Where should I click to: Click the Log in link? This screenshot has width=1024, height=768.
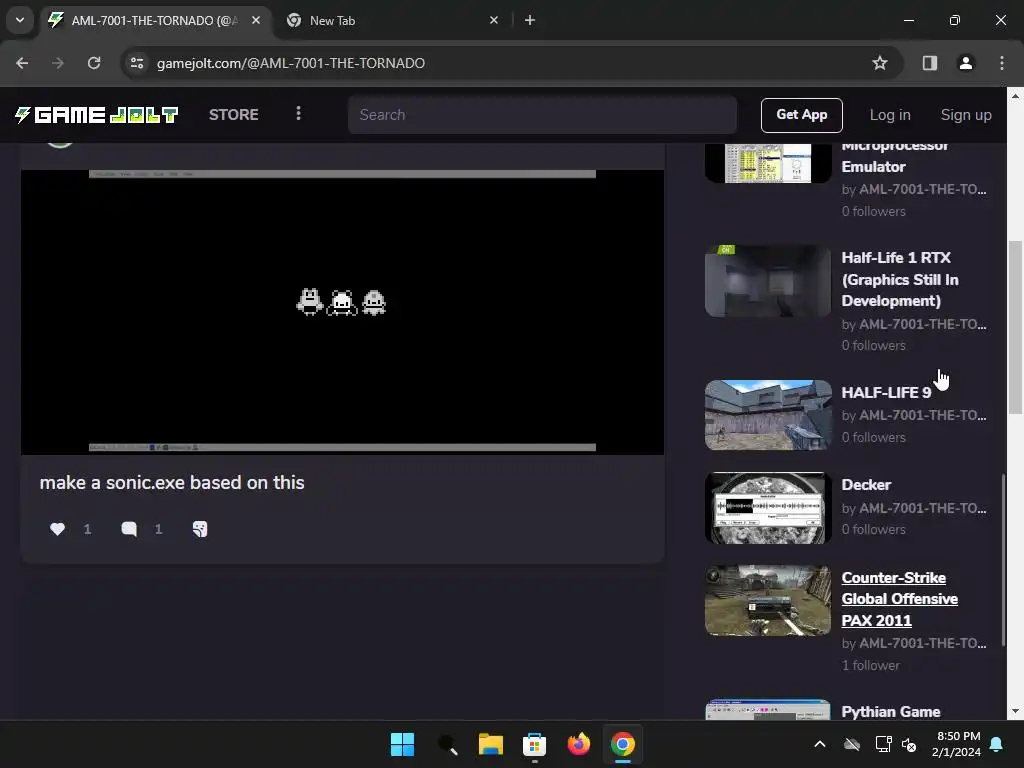889,115
